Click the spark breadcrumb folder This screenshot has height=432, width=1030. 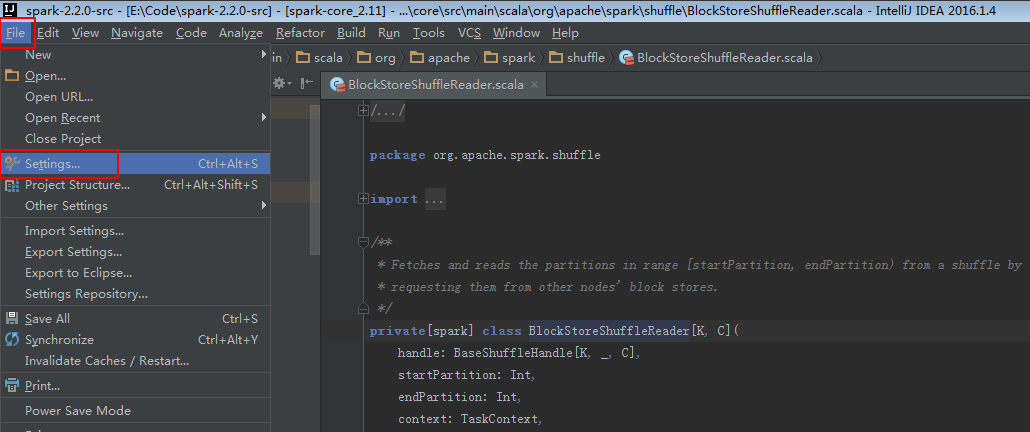coord(510,58)
